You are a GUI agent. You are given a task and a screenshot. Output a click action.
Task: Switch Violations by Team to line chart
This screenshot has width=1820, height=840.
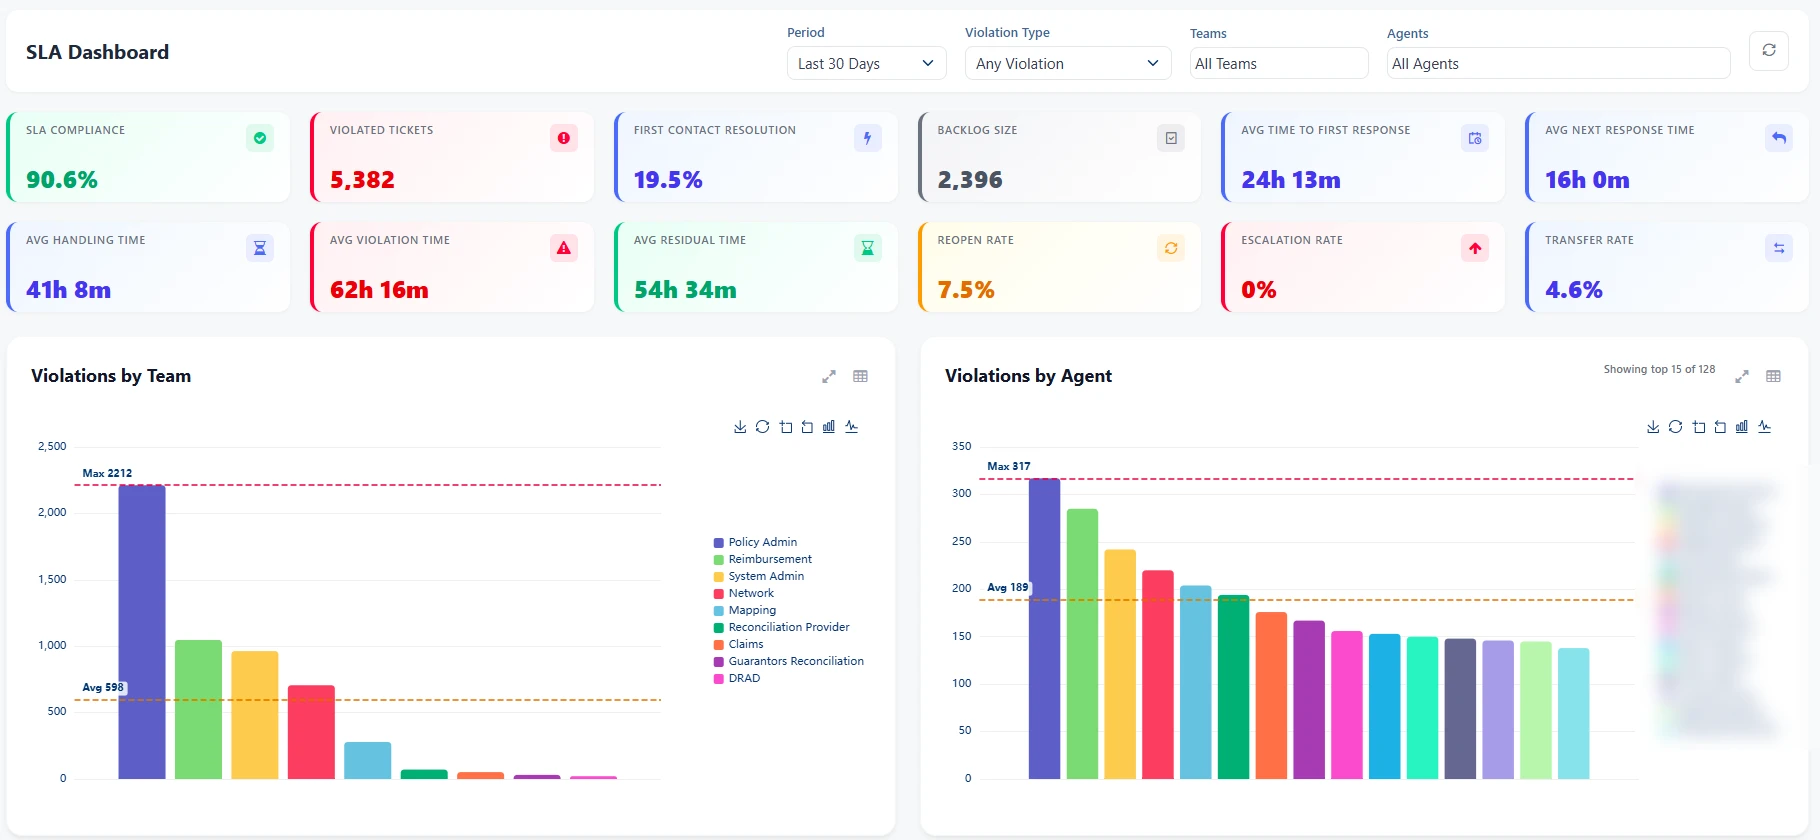851,427
